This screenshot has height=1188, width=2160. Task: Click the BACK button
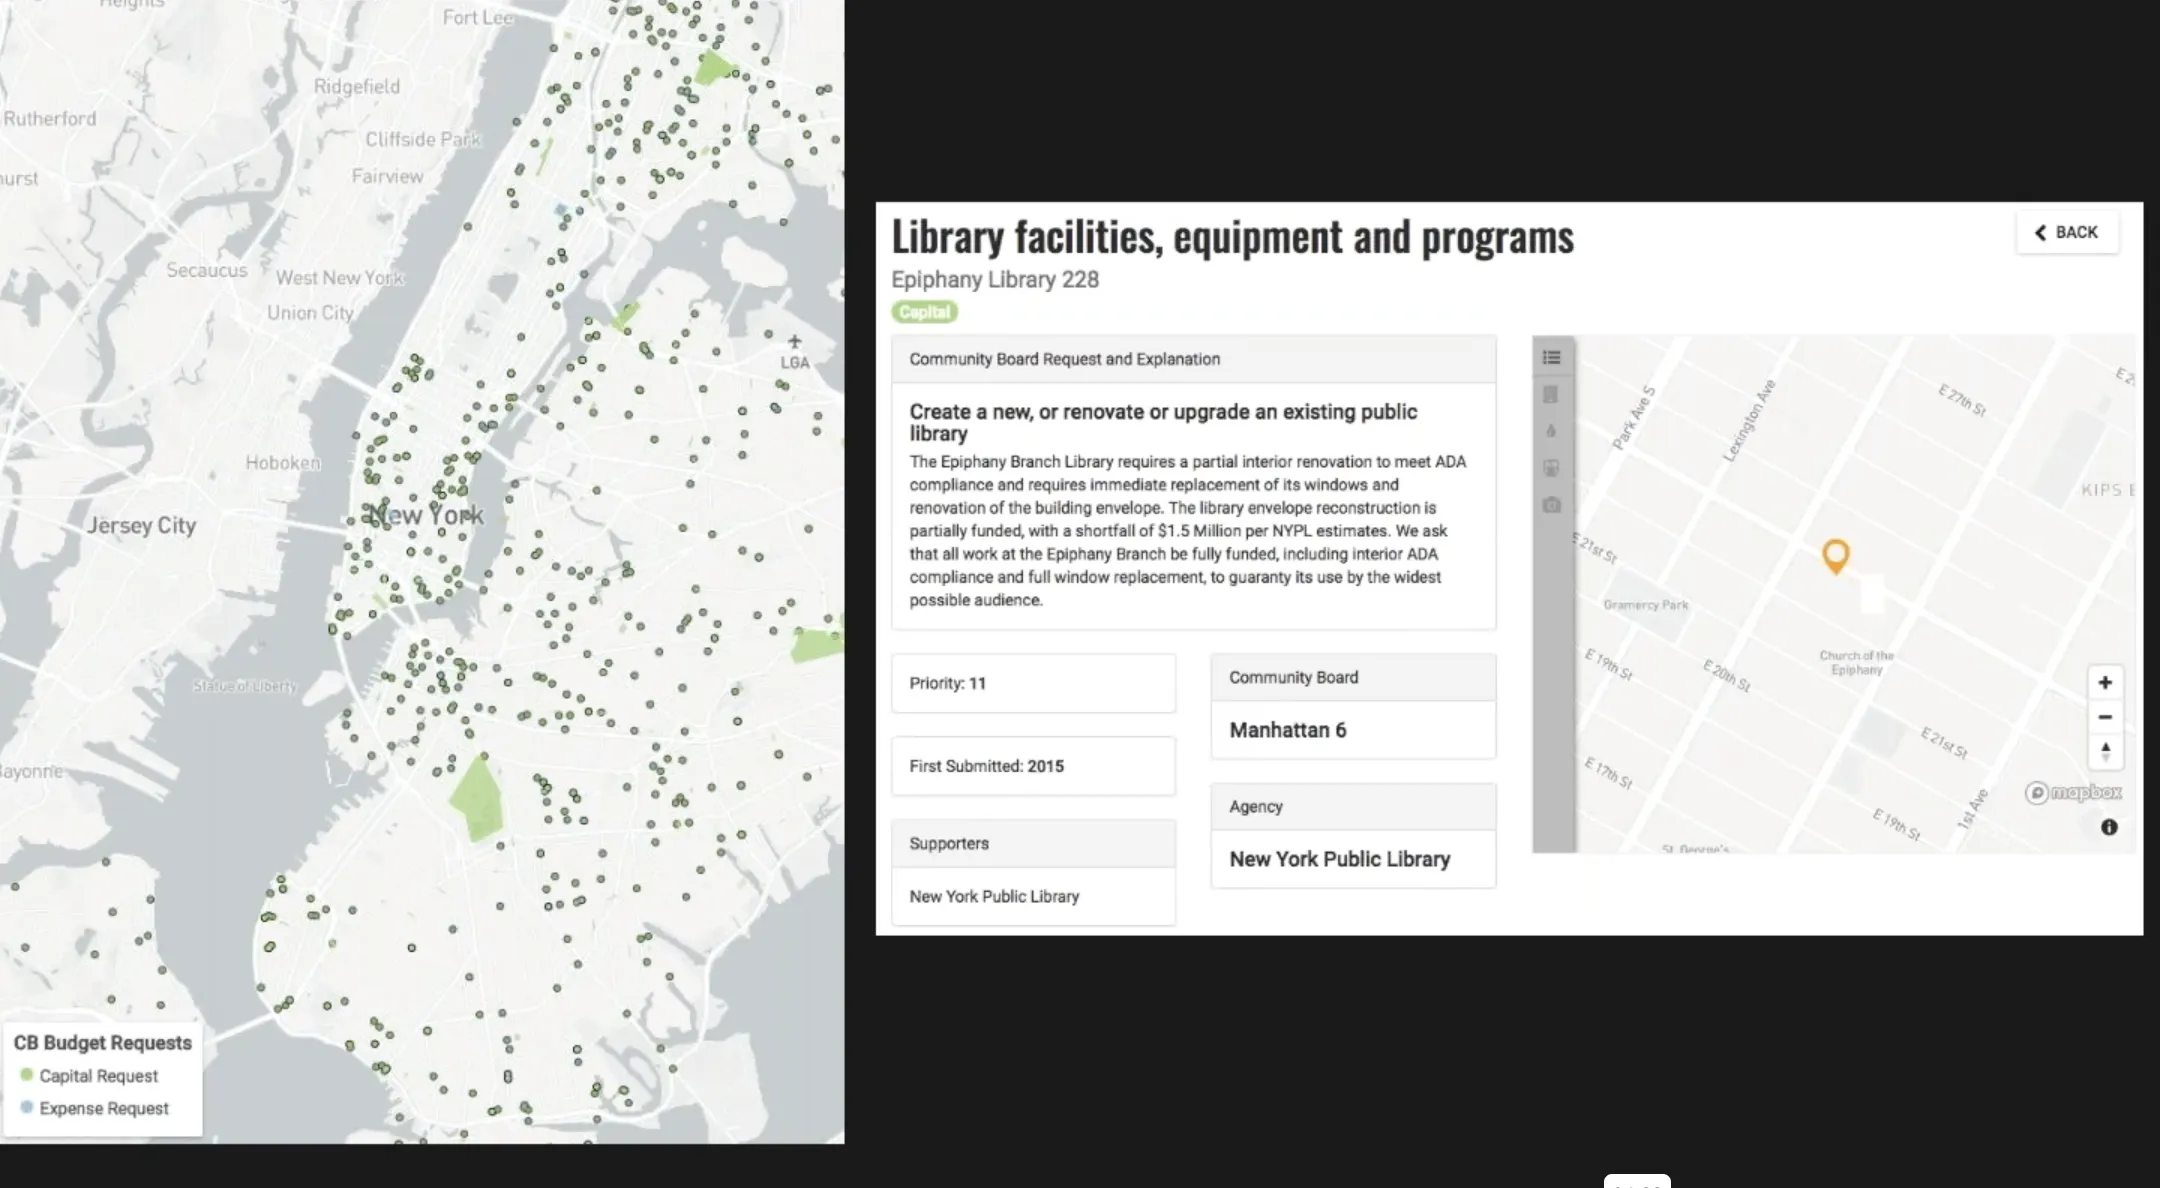coord(2066,232)
